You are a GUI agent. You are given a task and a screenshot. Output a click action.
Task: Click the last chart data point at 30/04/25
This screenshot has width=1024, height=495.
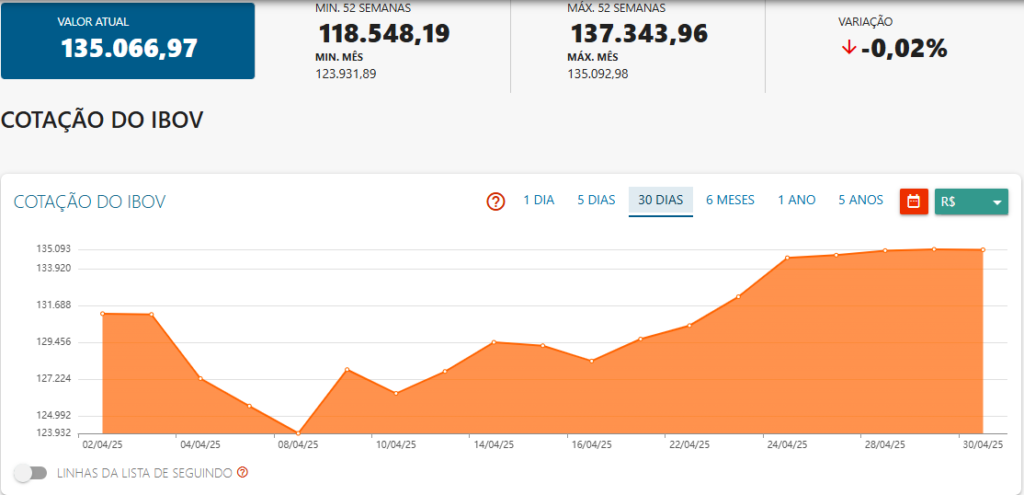pyautogui.click(x=983, y=249)
